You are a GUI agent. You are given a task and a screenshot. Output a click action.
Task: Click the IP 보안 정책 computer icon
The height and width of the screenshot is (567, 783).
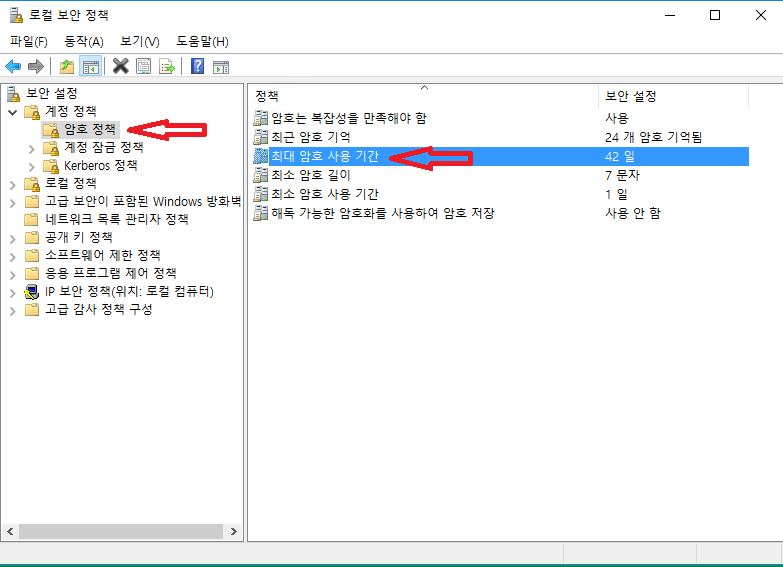(33, 292)
